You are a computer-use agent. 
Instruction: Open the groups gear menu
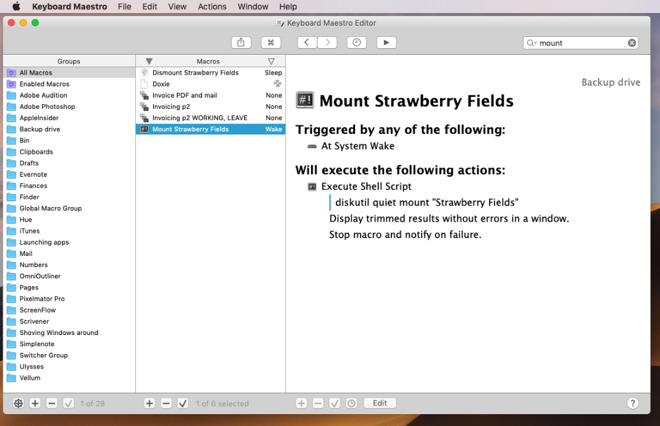click(18, 403)
